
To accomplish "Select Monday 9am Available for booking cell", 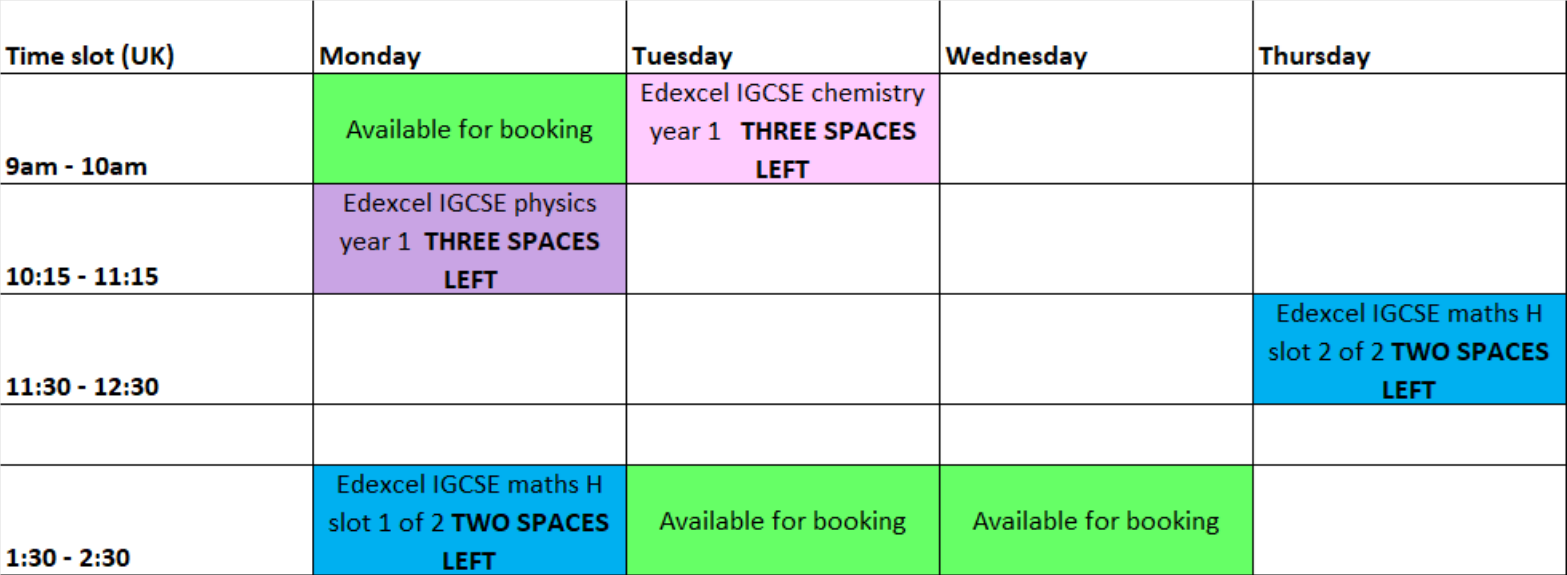I will [x=469, y=129].
